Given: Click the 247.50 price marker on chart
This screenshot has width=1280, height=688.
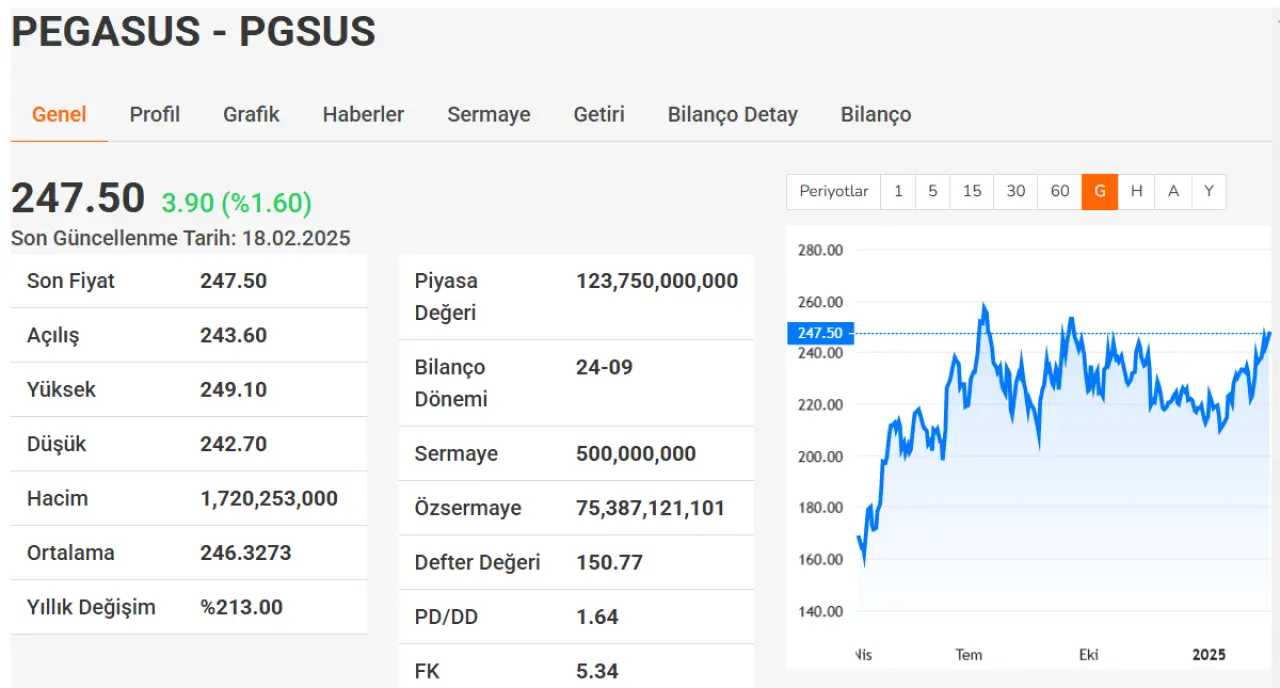Looking at the screenshot, I should pos(820,333).
